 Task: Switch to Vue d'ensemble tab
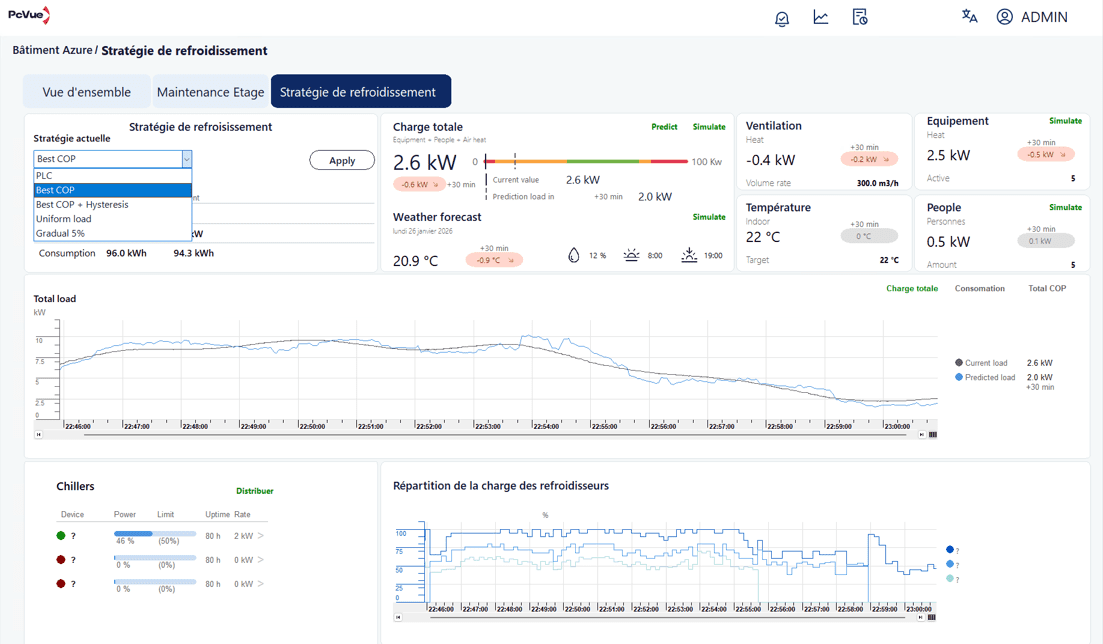87,92
